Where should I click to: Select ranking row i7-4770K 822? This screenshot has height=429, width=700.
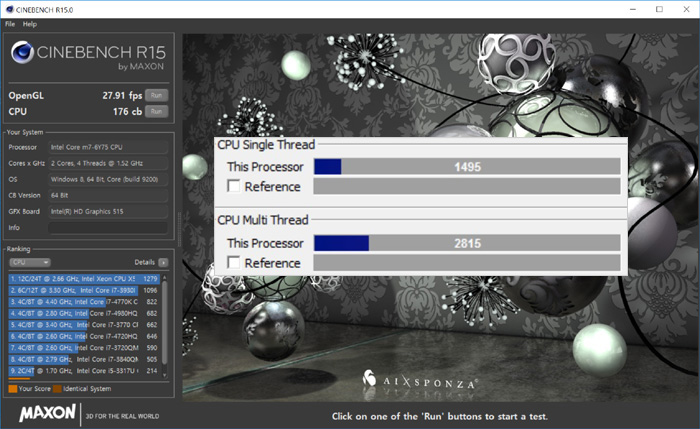pos(84,302)
